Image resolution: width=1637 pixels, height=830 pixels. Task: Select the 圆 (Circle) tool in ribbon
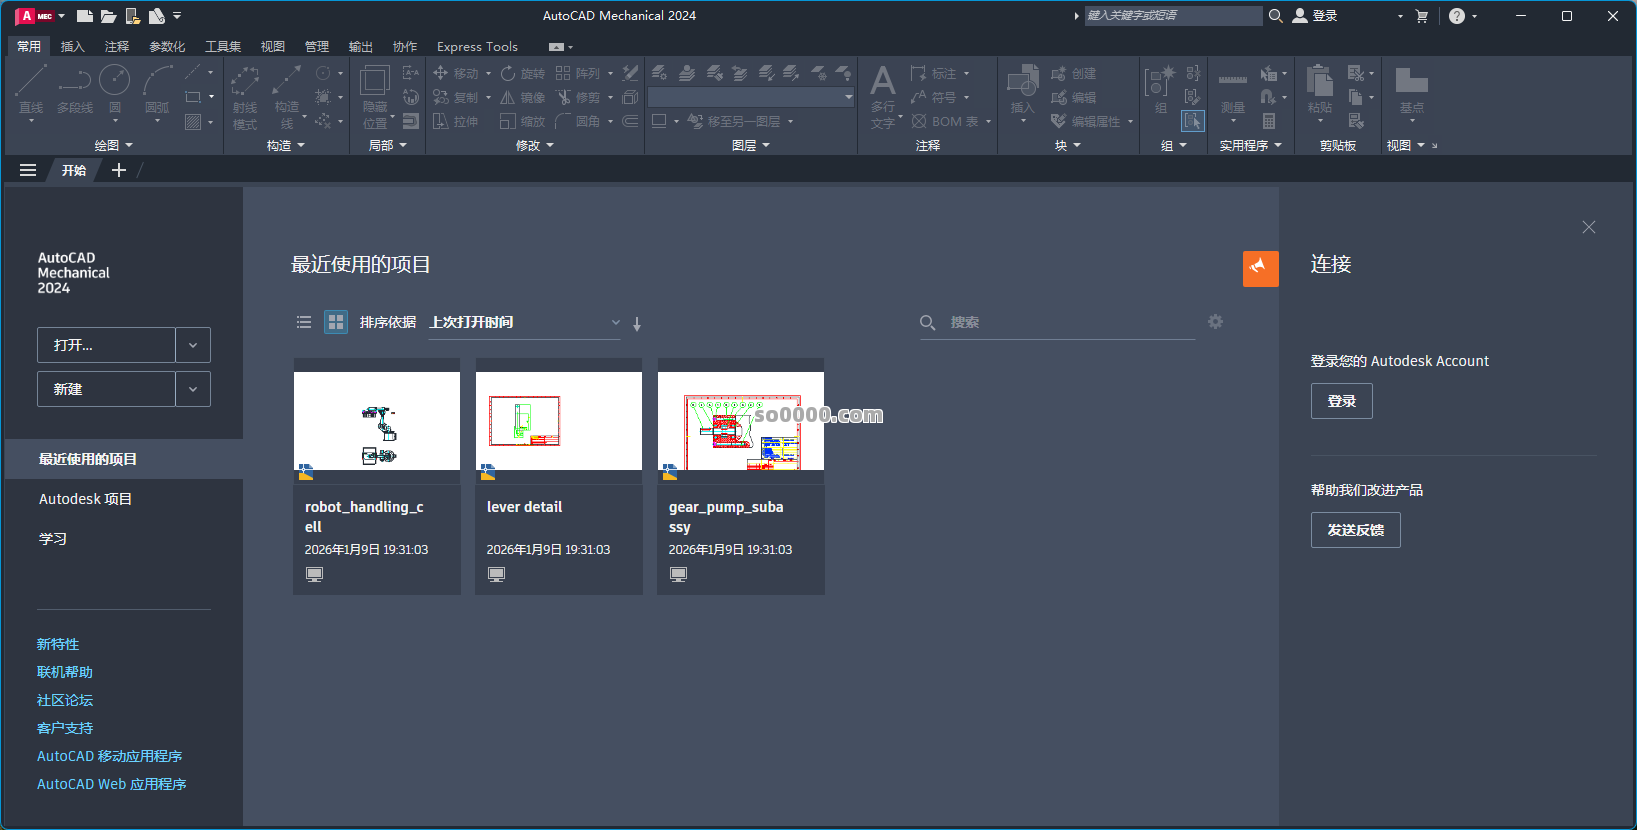pyautogui.click(x=114, y=84)
